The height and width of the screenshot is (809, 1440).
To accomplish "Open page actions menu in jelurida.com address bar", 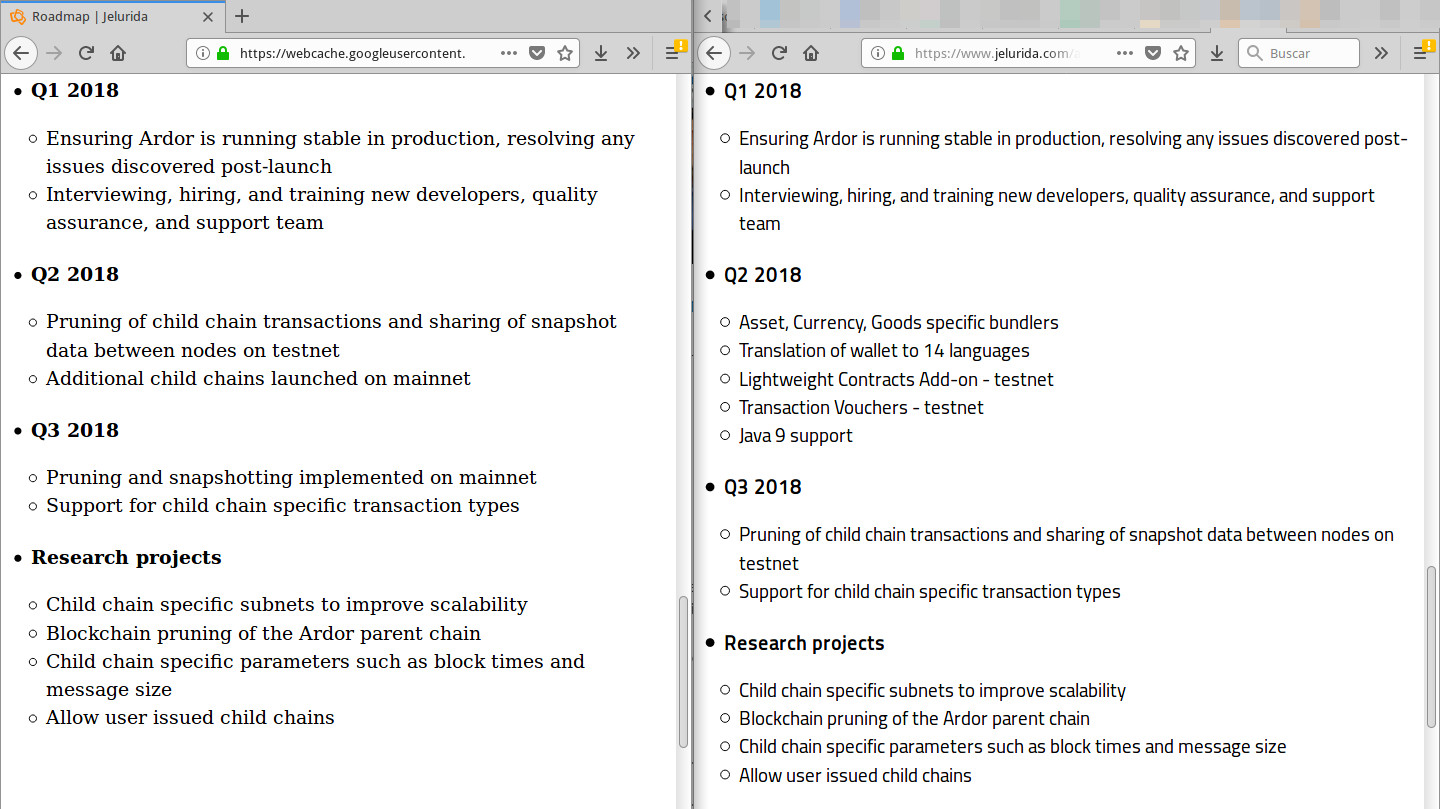I will 1124,53.
